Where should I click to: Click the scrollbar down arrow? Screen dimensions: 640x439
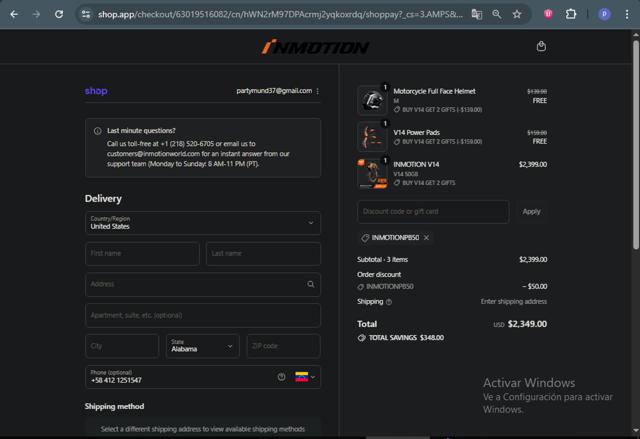coord(636,430)
